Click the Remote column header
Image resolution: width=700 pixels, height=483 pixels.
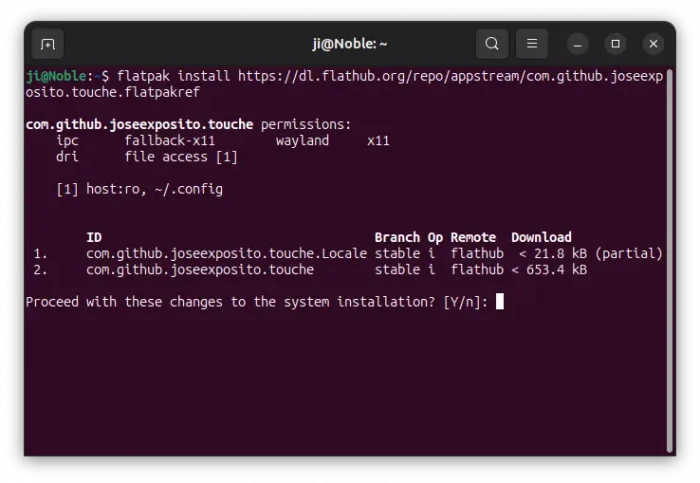tap(473, 237)
